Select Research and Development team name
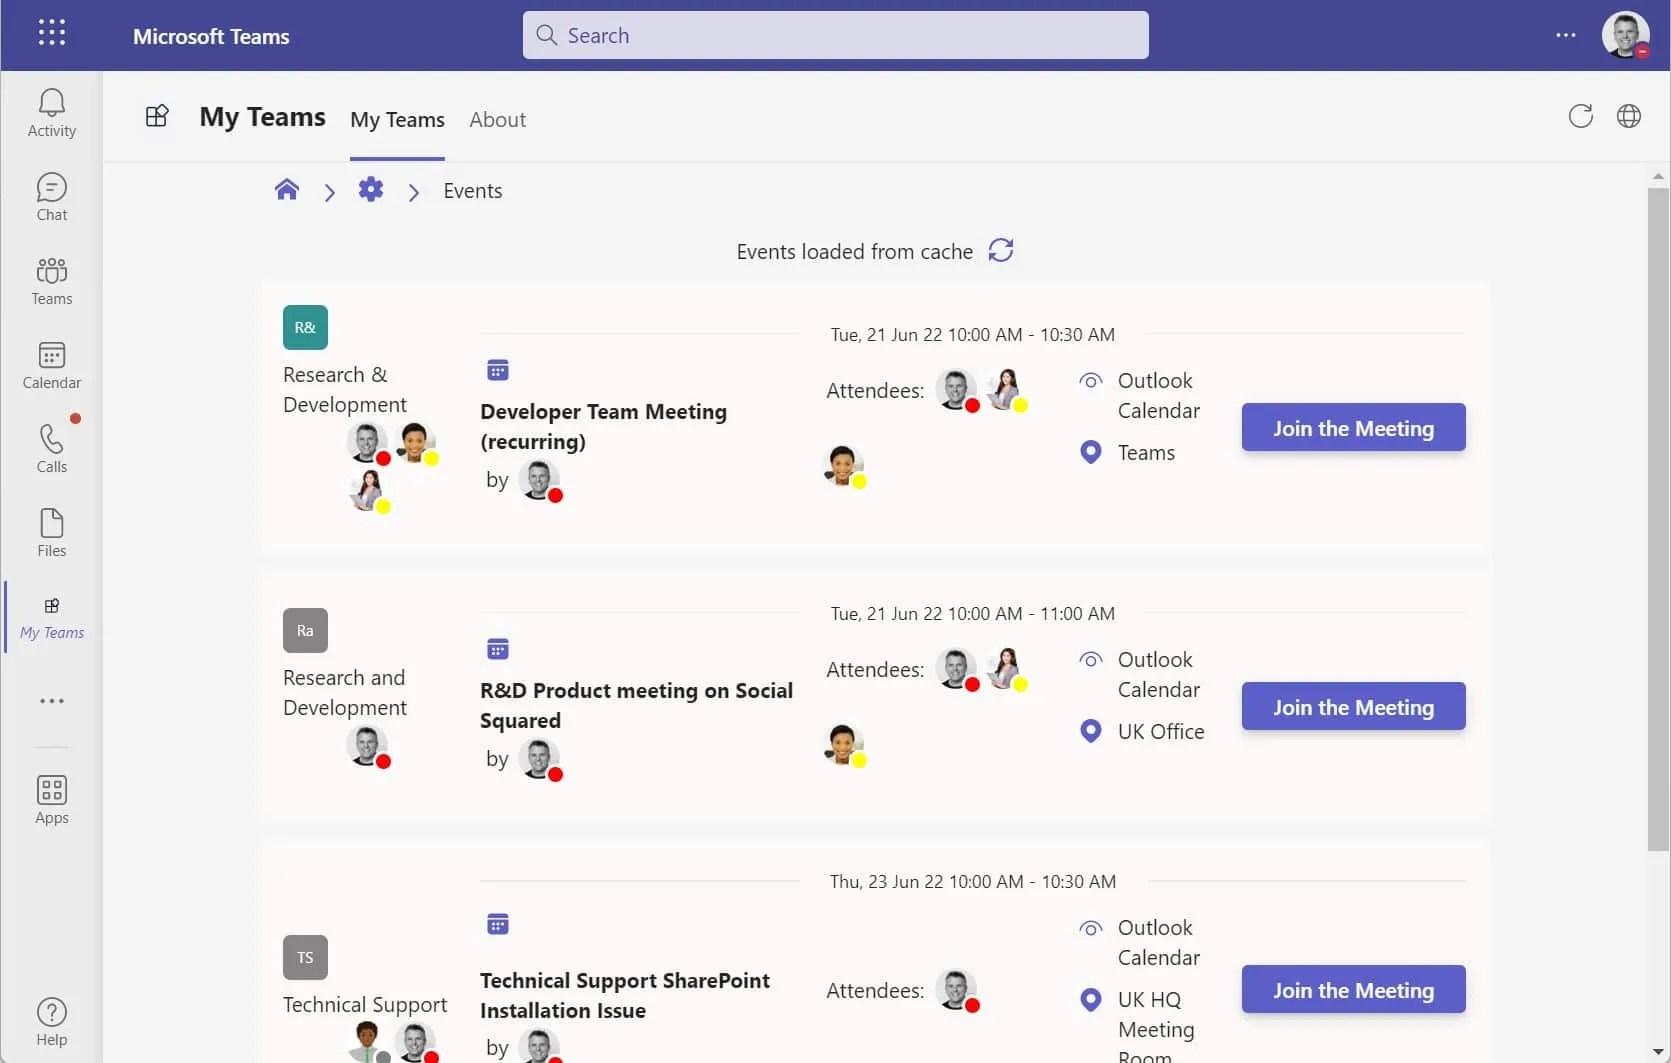This screenshot has width=1671, height=1063. [344, 692]
